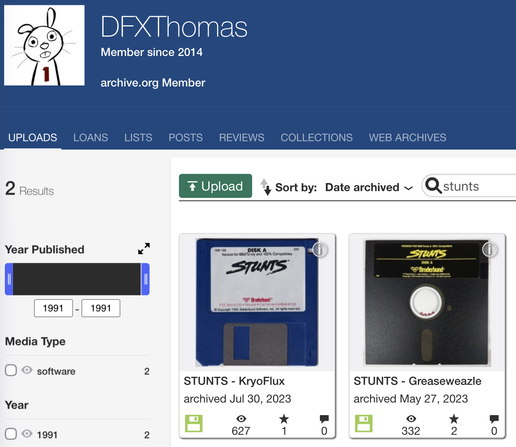This screenshot has height=447, width=516.
Task: Click reviews bubble on KryoFlux card
Action: coord(324,419)
